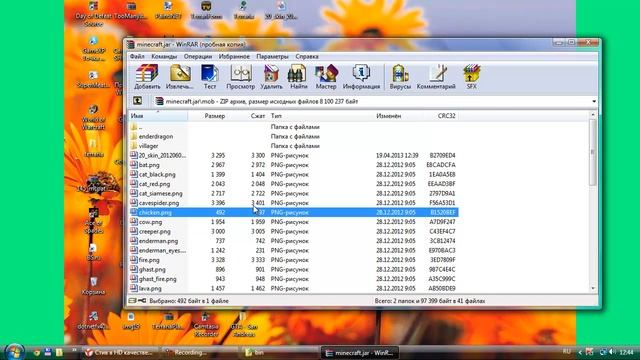640x360 pixels.
Task: Select the cat_red.png file
Action: (294, 184)
